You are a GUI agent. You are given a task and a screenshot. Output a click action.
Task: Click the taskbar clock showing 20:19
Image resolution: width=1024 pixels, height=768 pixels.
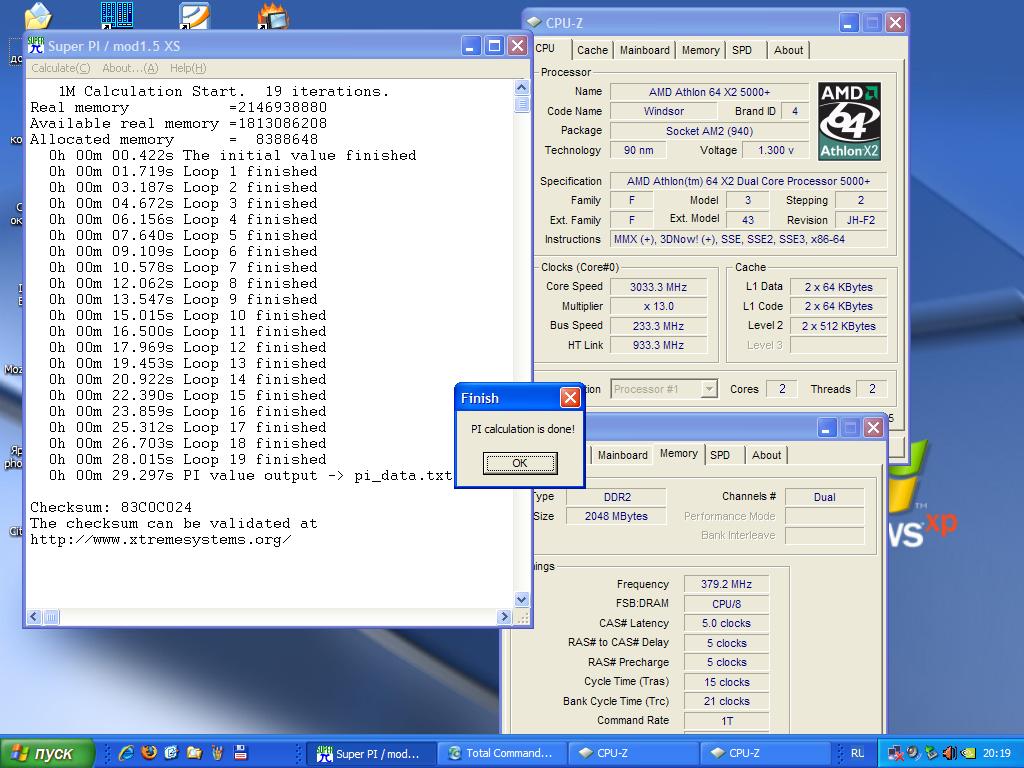[x=997, y=754]
